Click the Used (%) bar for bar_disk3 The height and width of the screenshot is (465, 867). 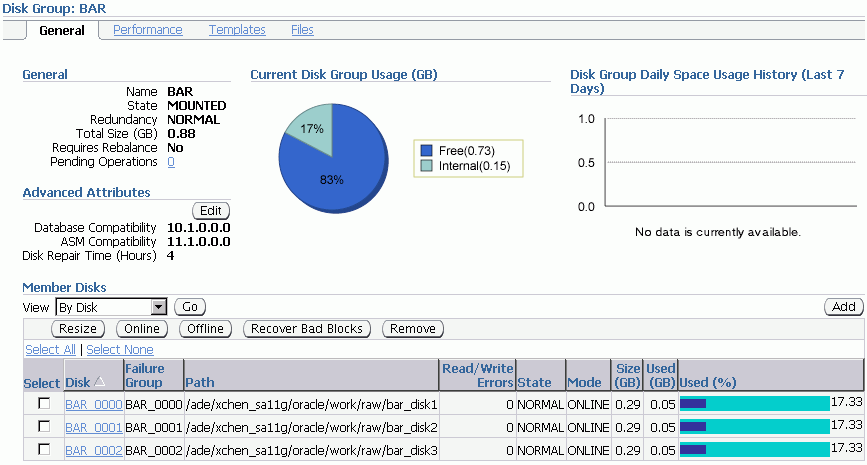pos(755,449)
